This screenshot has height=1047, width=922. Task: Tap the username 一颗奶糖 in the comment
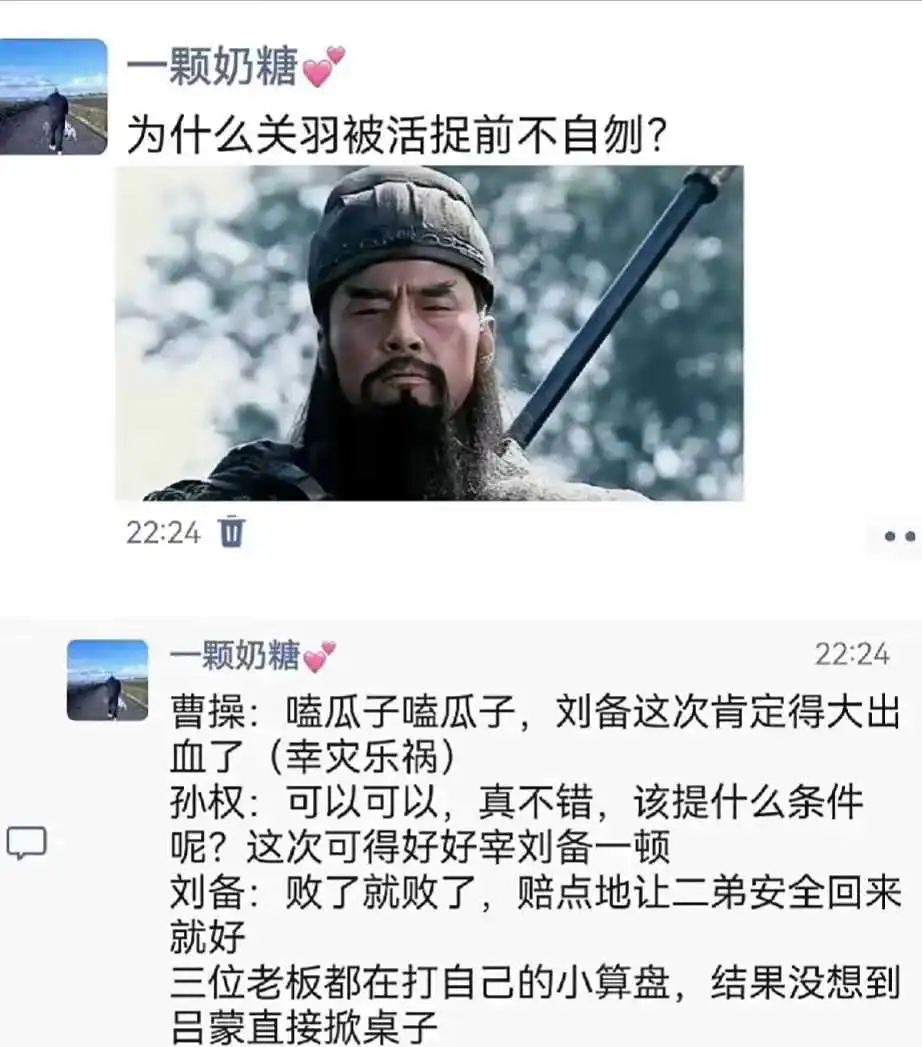point(235,655)
